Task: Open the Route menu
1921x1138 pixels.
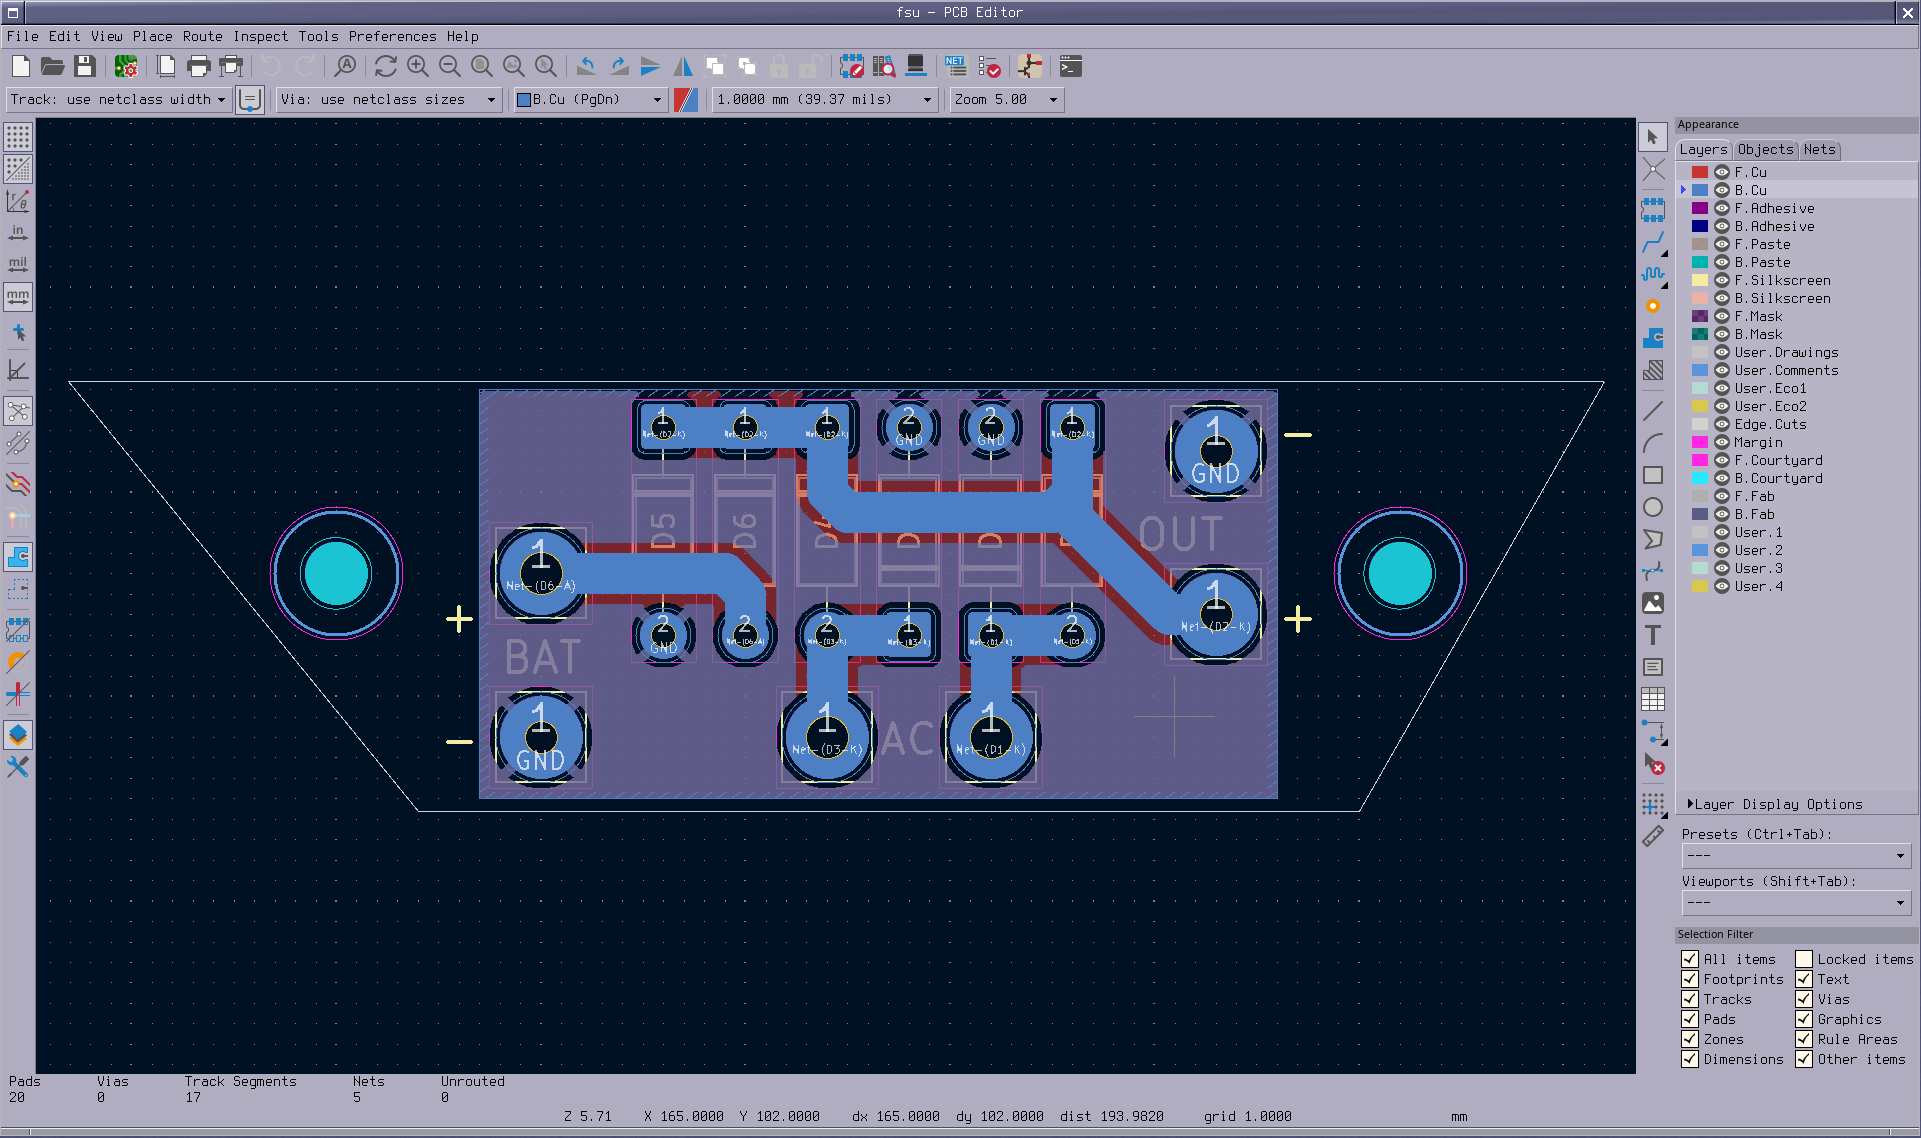Action: click(x=202, y=36)
